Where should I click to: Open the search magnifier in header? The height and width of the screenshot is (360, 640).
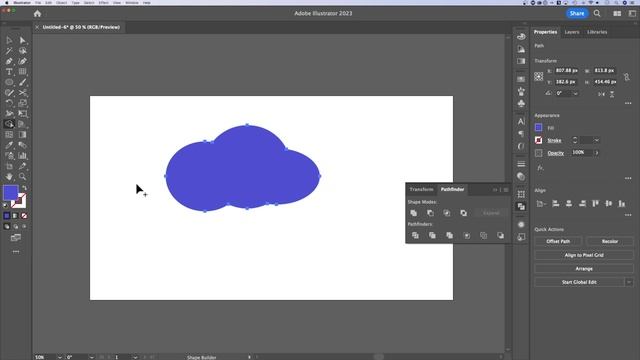pyautogui.click(x=597, y=13)
